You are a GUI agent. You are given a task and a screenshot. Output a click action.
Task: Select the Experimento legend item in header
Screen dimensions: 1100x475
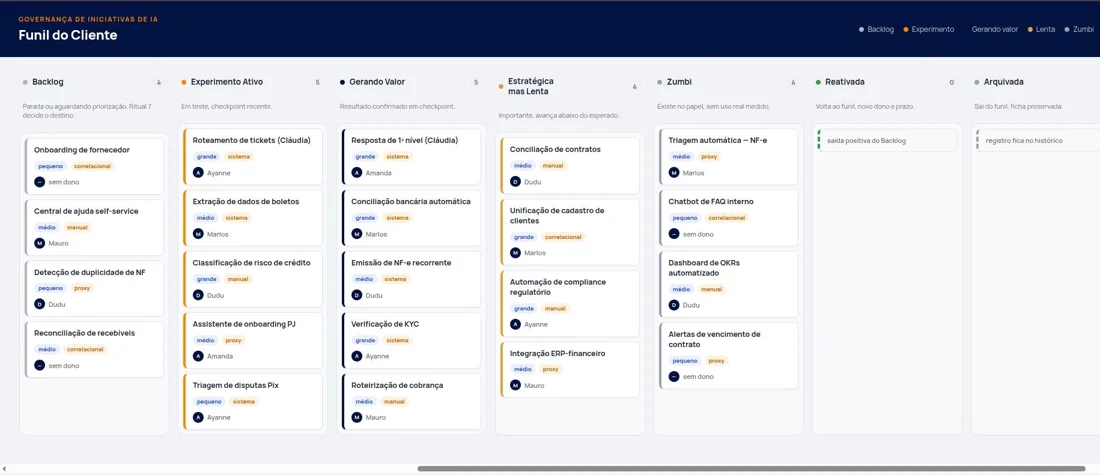pyautogui.click(x=929, y=29)
